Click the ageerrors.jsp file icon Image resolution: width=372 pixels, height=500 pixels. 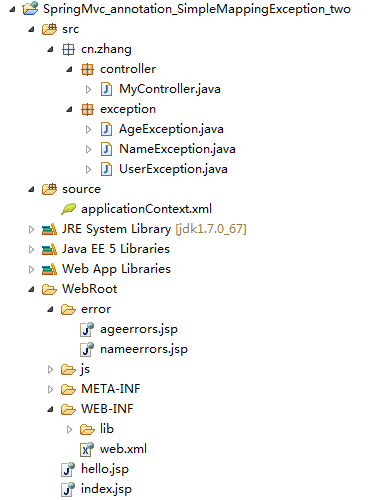pos(87,329)
